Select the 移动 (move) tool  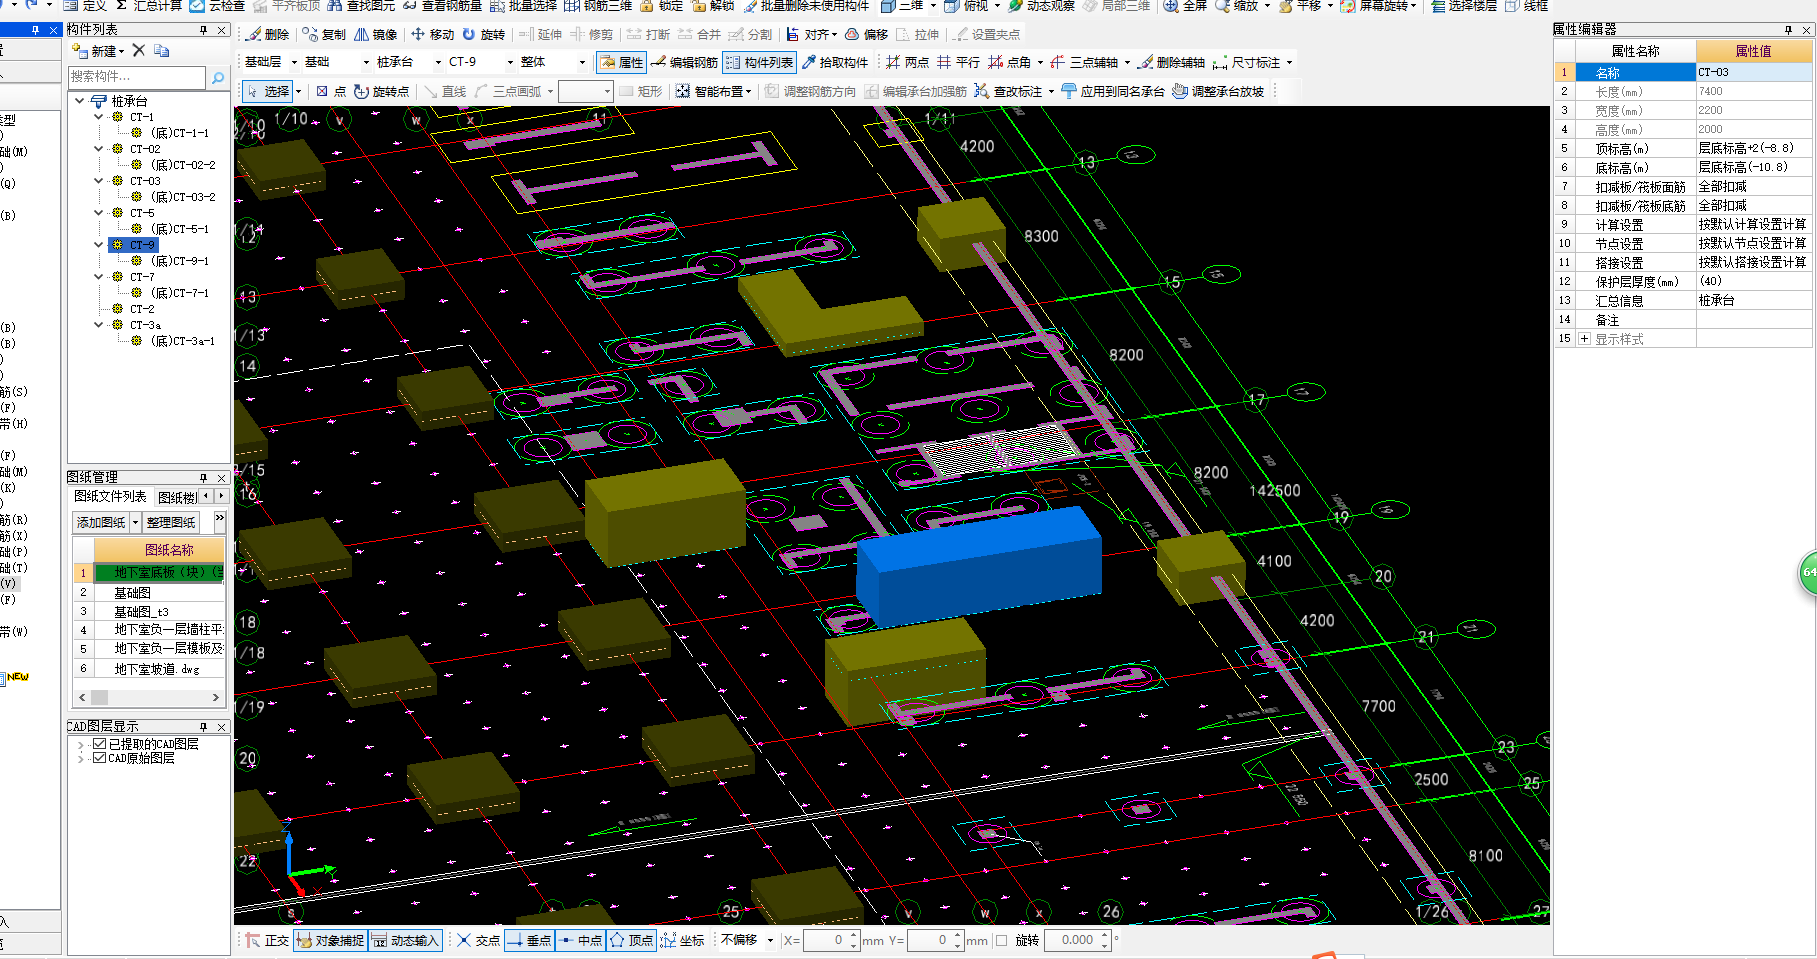pyautogui.click(x=432, y=34)
